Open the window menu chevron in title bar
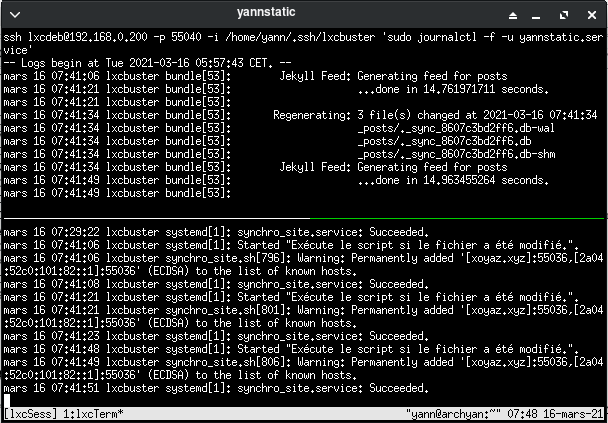The width and height of the screenshot is (608, 423). (16, 13)
